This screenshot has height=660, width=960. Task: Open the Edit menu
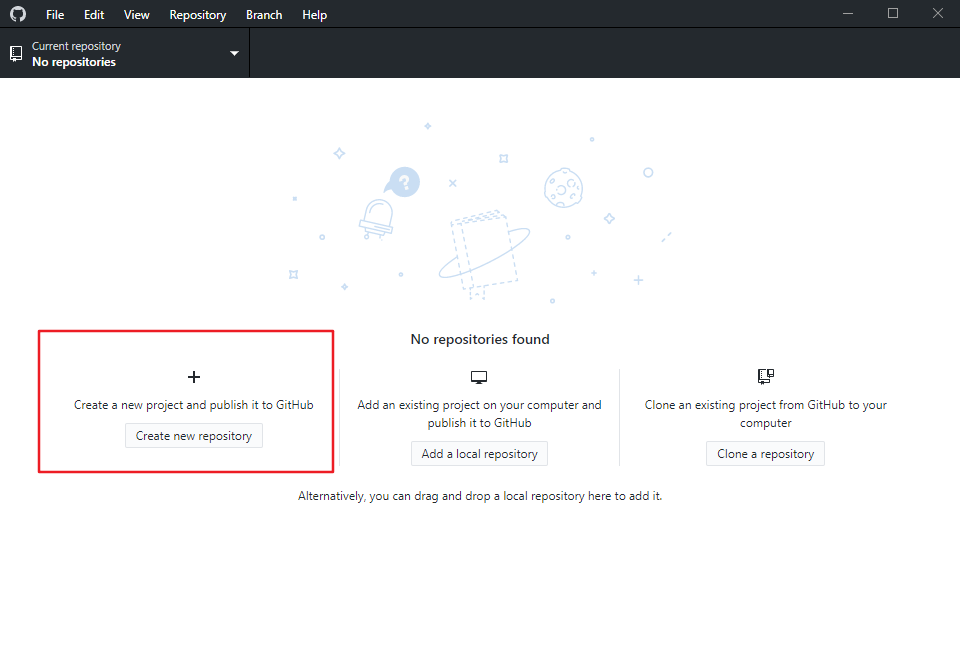pos(94,15)
